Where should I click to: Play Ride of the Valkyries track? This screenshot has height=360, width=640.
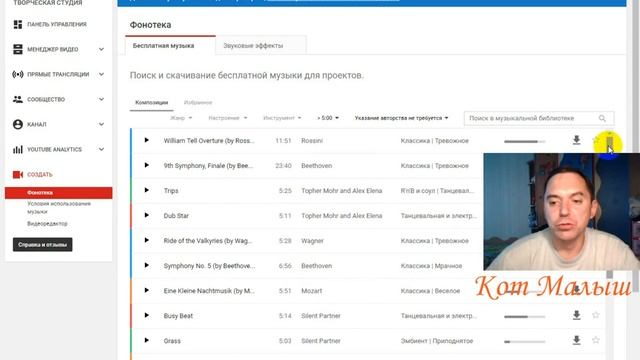coord(147,240)
